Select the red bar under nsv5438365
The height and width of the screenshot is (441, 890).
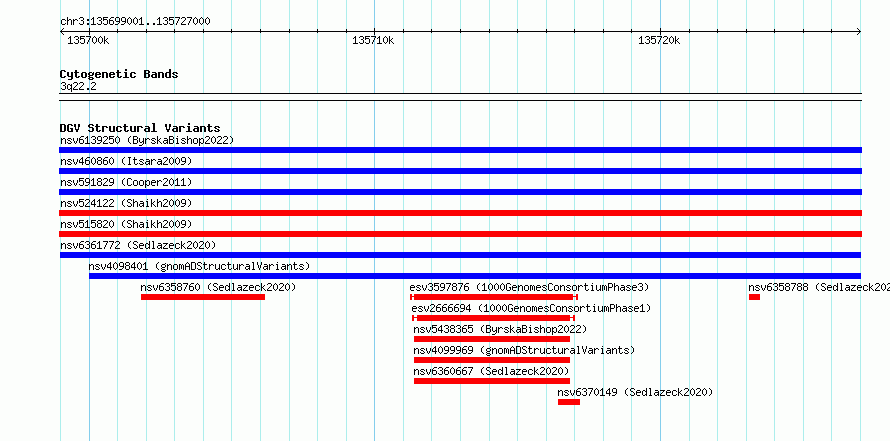click(x=492, y=339)
